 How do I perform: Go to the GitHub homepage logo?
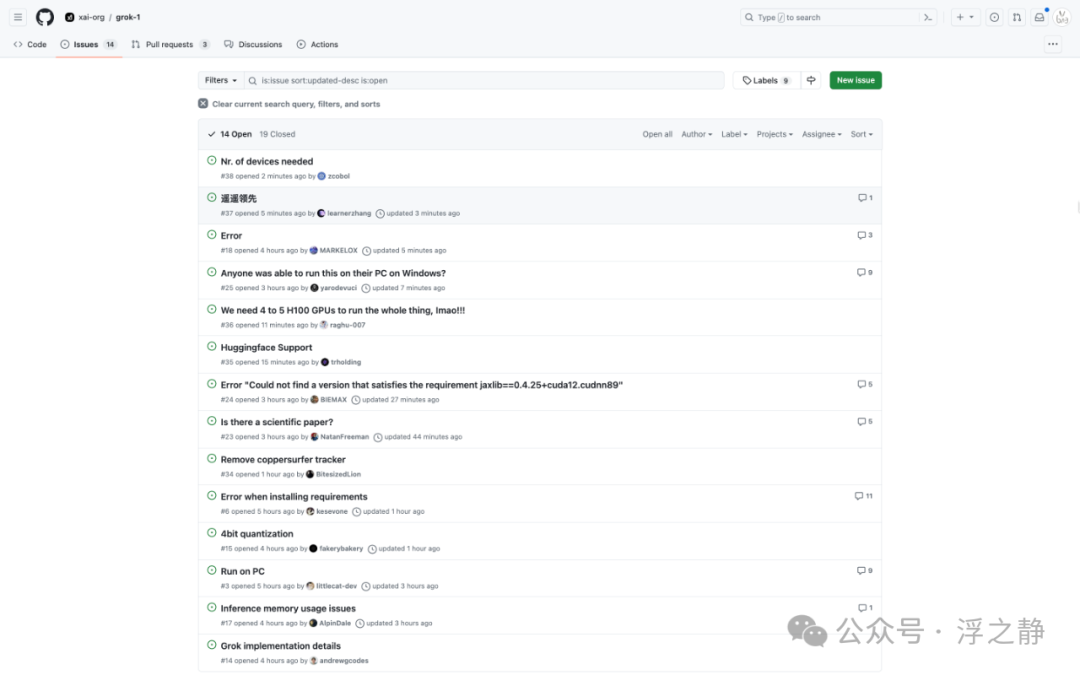point(45,17)
